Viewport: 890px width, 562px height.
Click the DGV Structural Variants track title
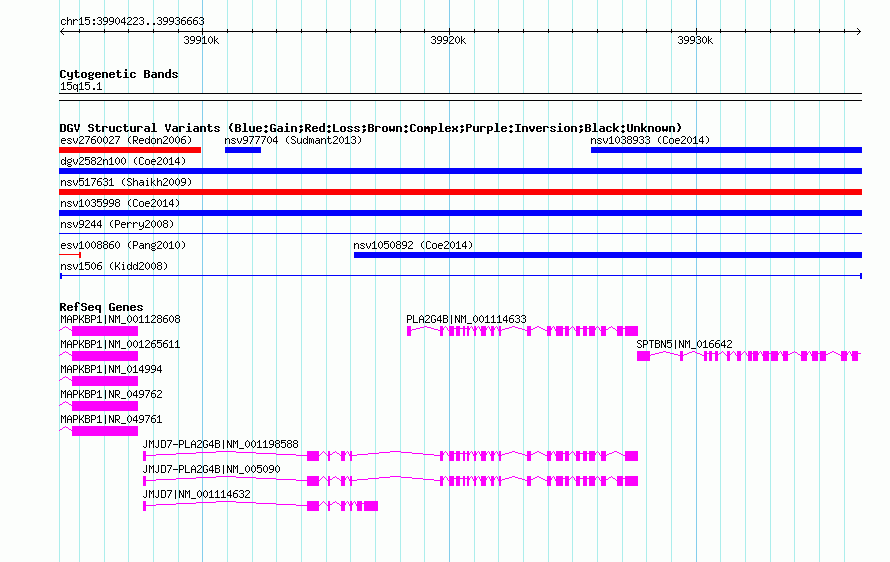(371, 128)
